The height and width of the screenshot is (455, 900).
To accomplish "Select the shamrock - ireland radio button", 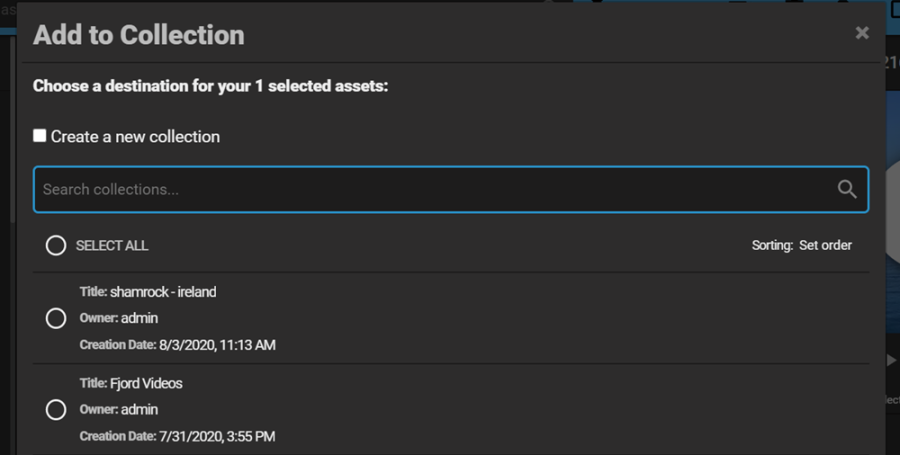I will coord(56,318).
